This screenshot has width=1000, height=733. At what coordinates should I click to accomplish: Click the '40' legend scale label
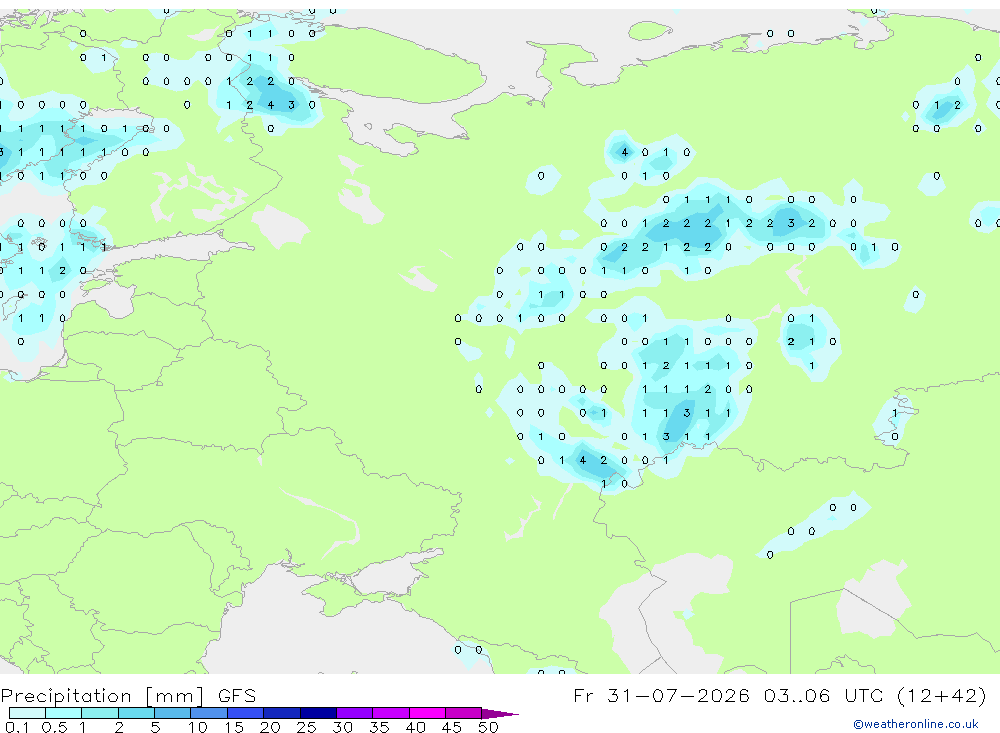pos(416,727)
